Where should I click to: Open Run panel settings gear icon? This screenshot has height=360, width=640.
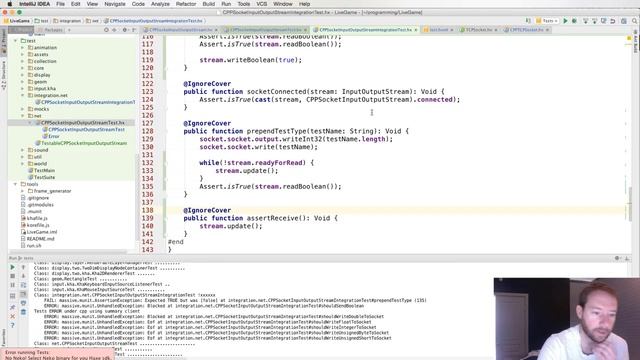(x=618, y=258)
